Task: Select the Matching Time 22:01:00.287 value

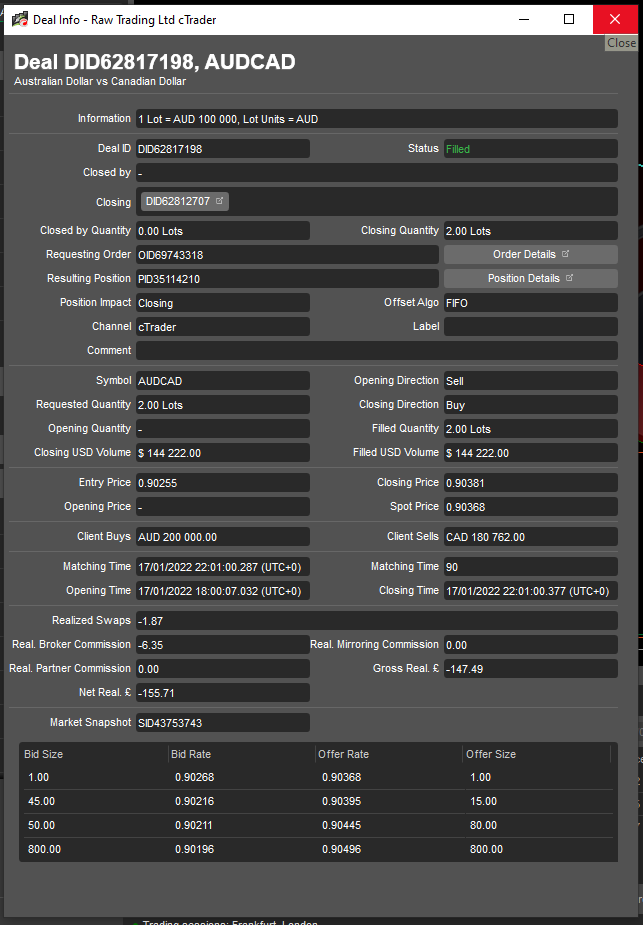Action: point(222,567)
